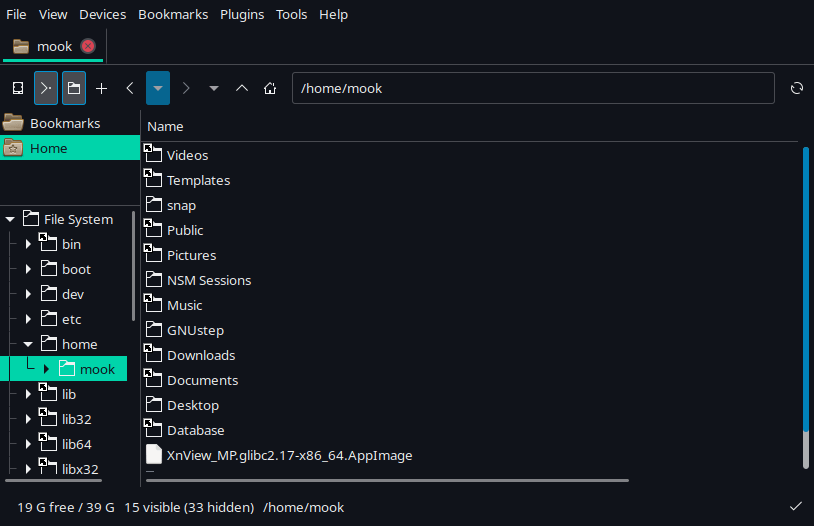This screenshot has height=526, width=814.
Task: Select XnView_MP AppImage file icon
Action: coord(154,454)
